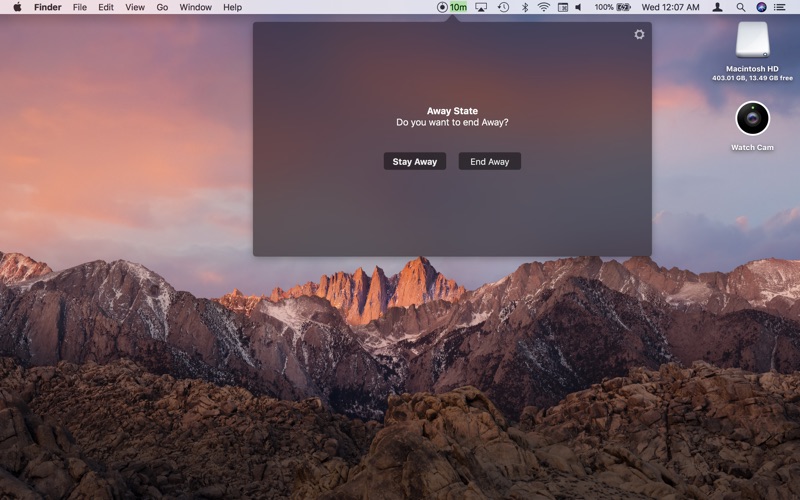This screenshot has height=500, width=800.
Task: Open the Edit menu
Action: (x=106, y=7)
